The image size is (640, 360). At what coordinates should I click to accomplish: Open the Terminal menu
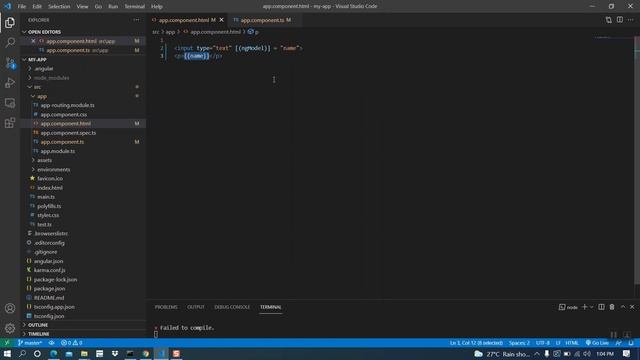(x=135, y=7)
